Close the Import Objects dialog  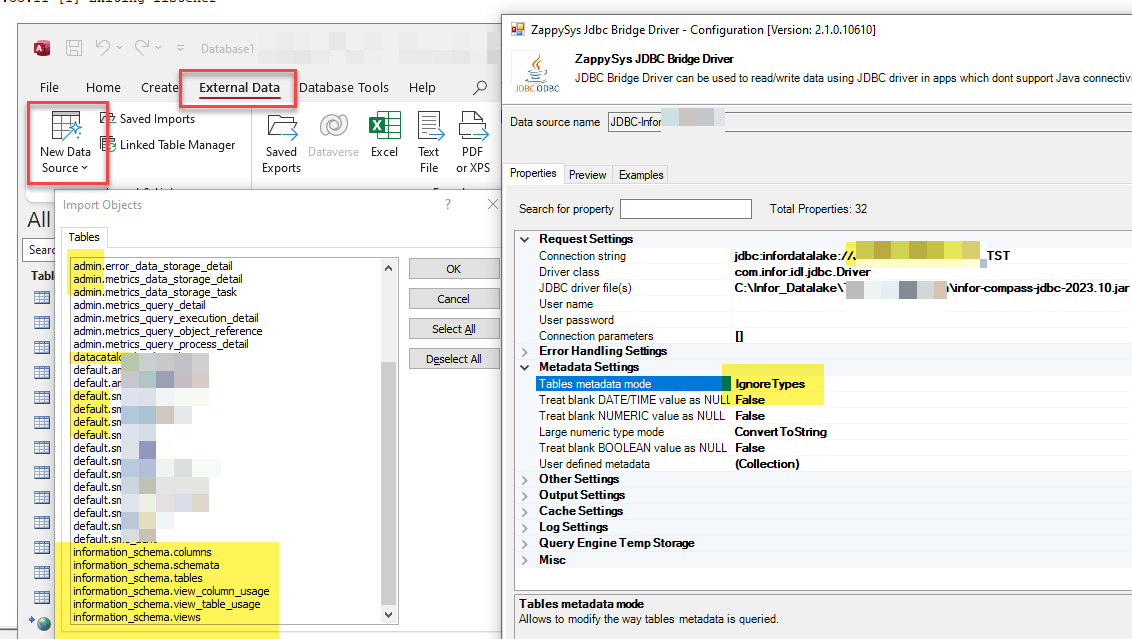pos(493,204)
